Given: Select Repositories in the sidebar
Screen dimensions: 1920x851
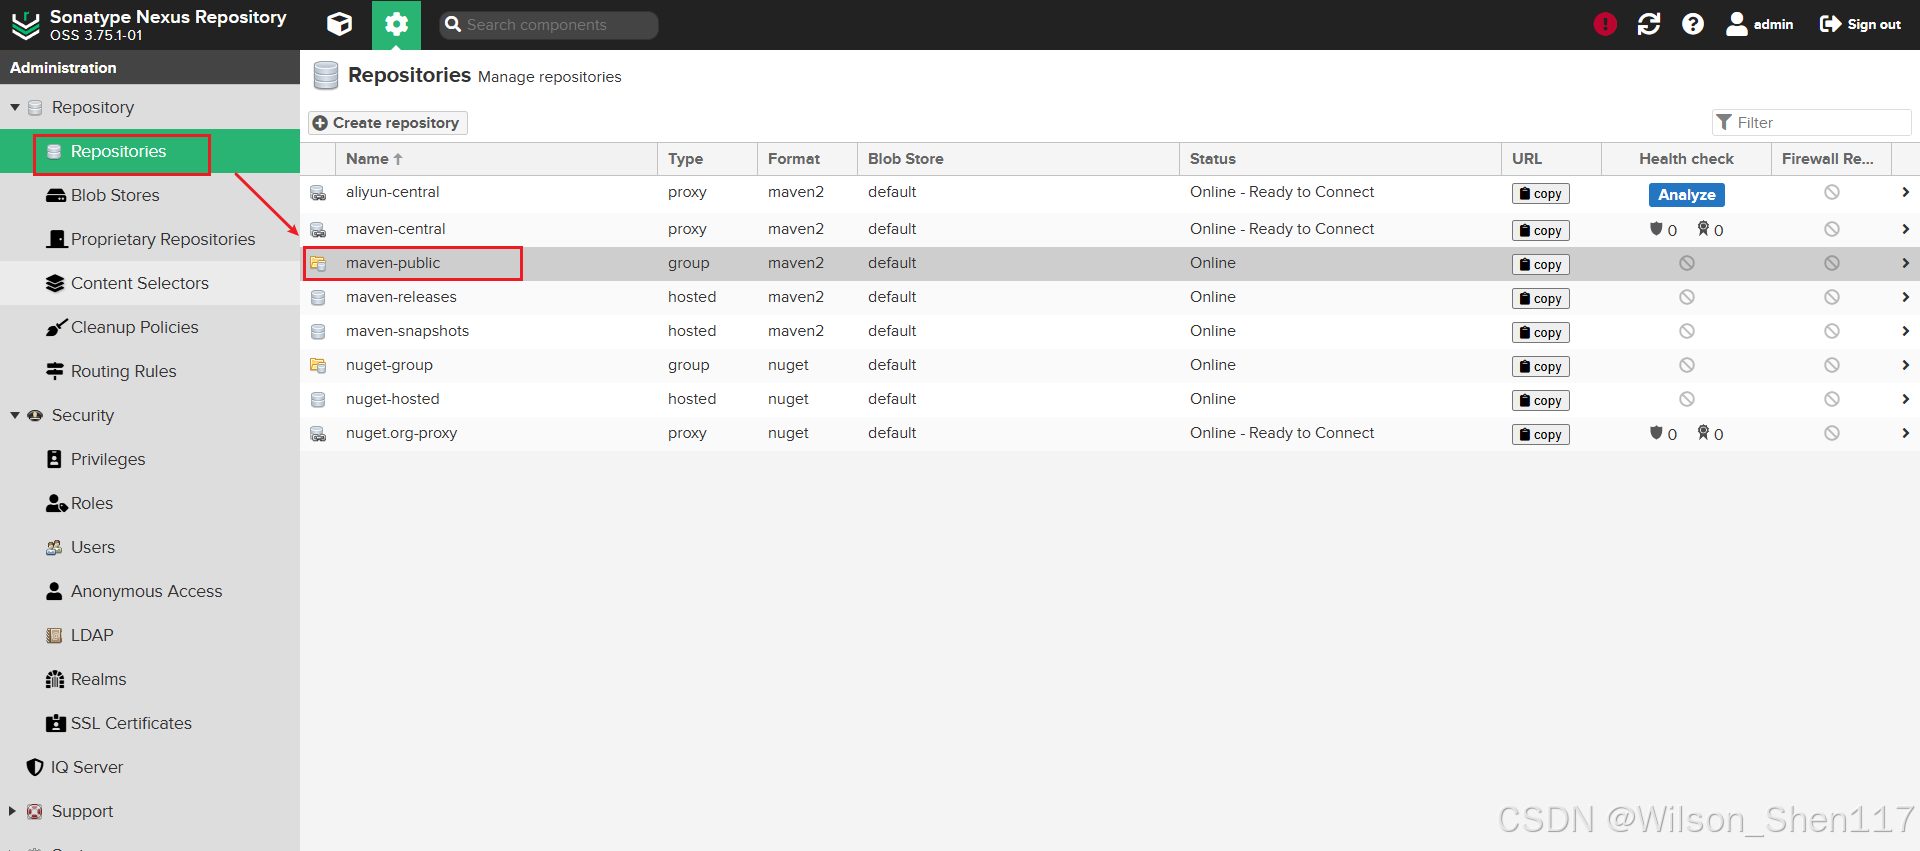Looking at the screenshot, I should (x=150, y=151).
